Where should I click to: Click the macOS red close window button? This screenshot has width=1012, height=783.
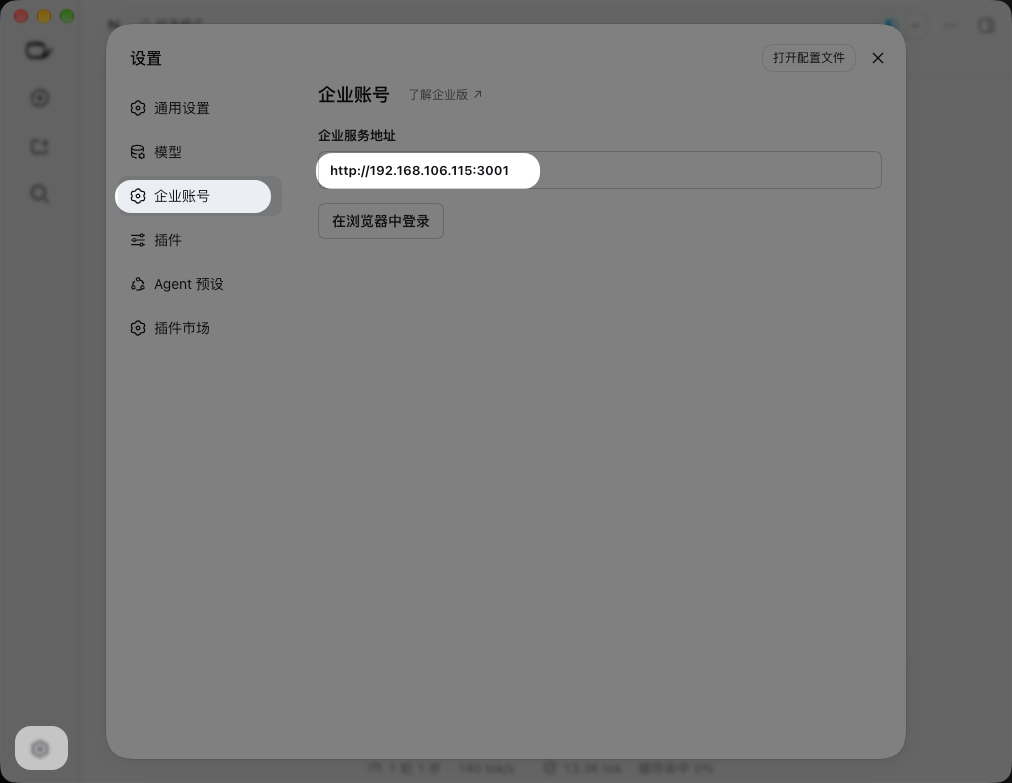click(x=21, y=16)
